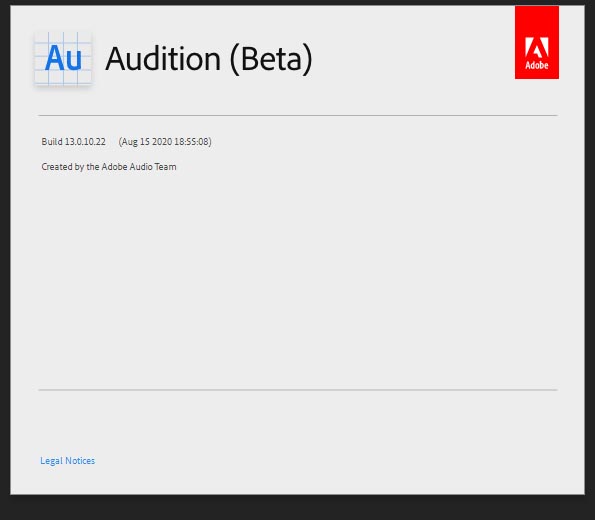Click the Build 13.0.10.22 version text
This screenshot has width=595, height=520.
click(74, 142)
